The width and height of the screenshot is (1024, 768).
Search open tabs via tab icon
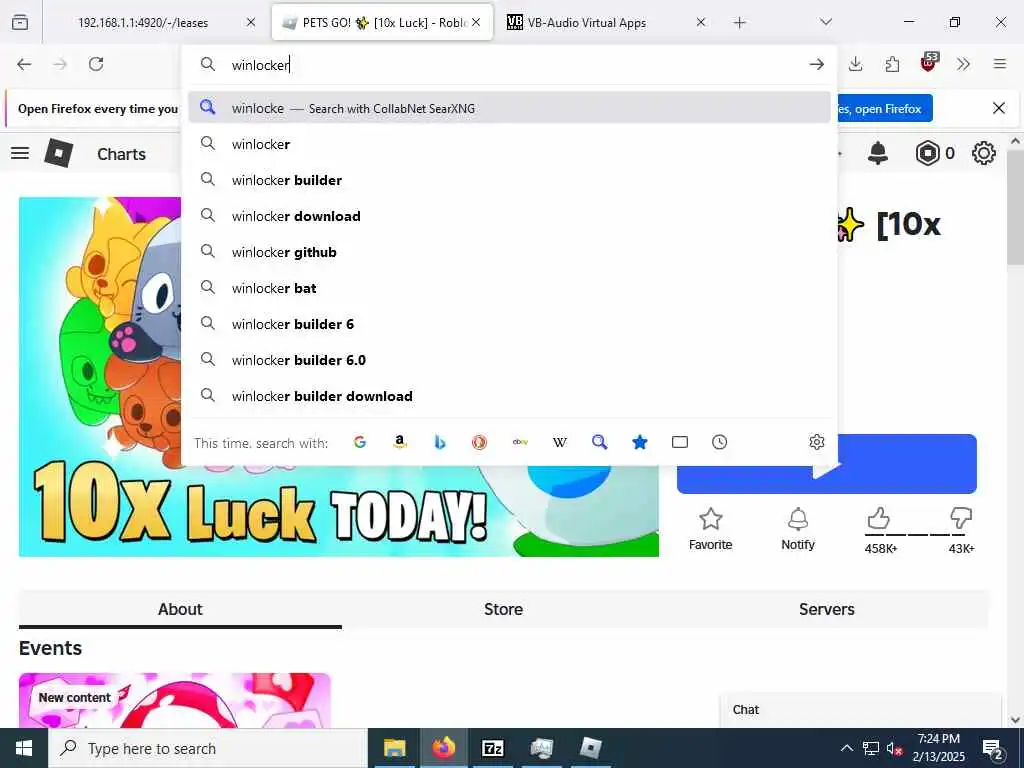pyautogui.click(x=680, y=442)
